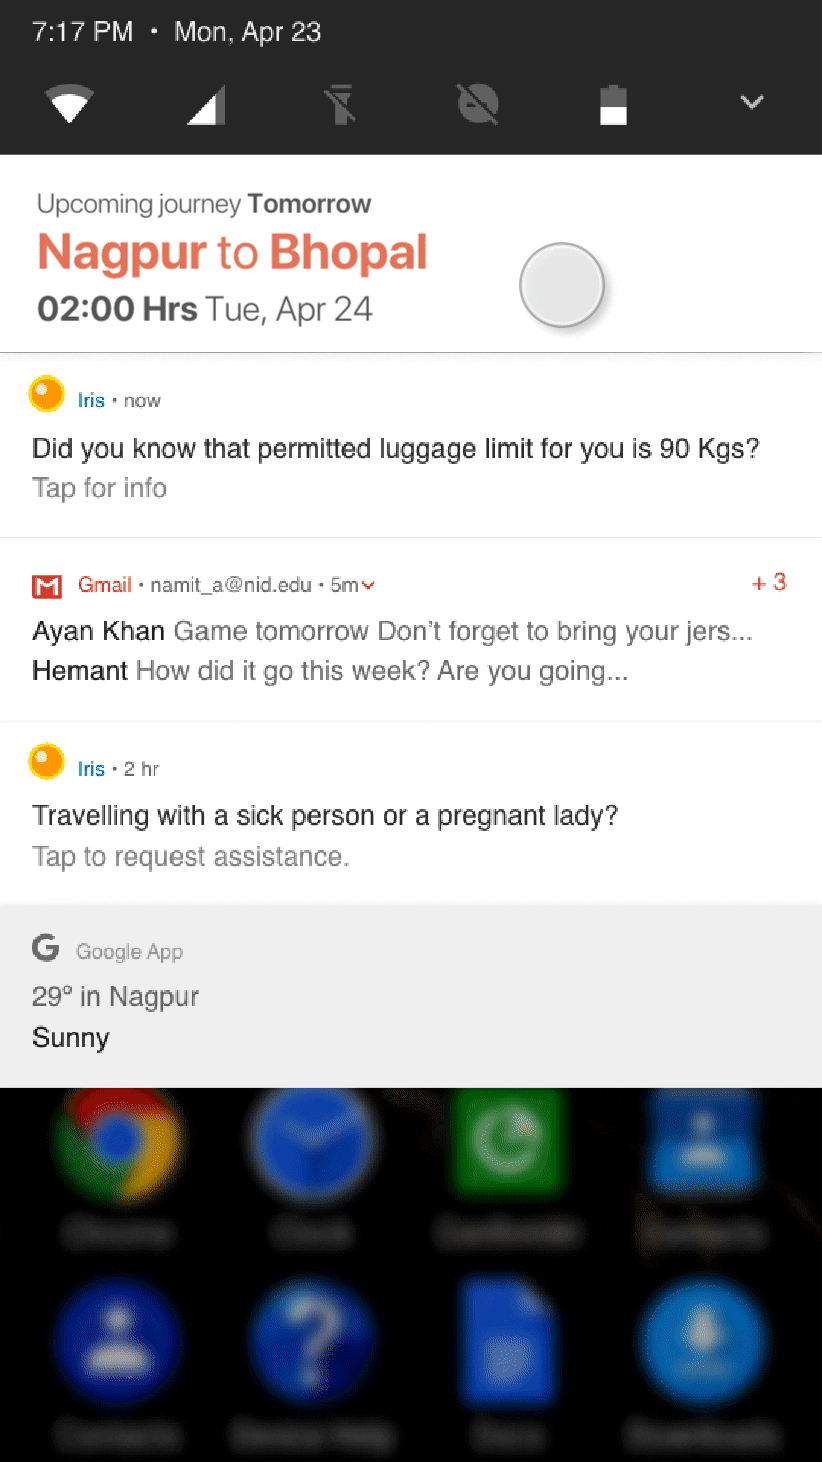Viewport: 822px width, 1462px height.
Task: Show the +3 more Gmail messages
Action: click(769, 582)
